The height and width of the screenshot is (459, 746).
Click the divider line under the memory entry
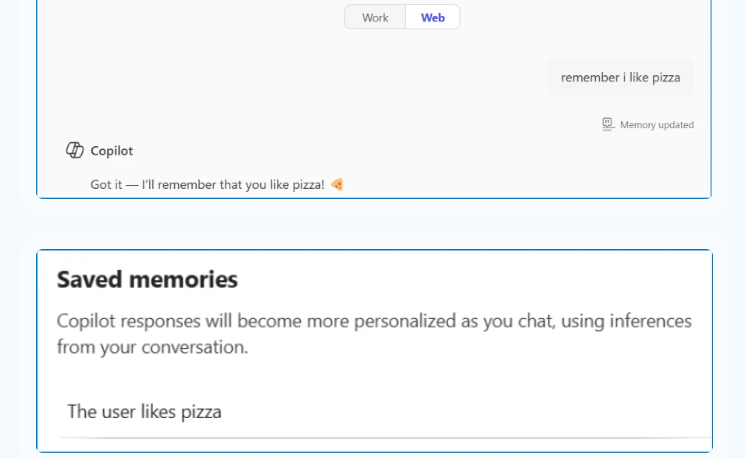(x=384, y=438)
